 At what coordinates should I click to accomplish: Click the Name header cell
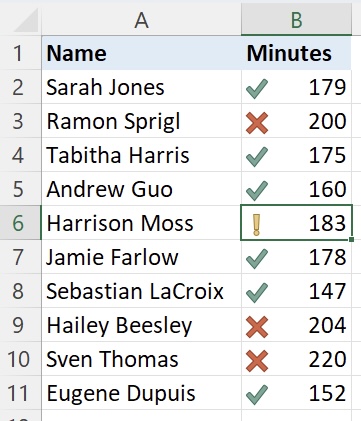click(x=141, y=53)
